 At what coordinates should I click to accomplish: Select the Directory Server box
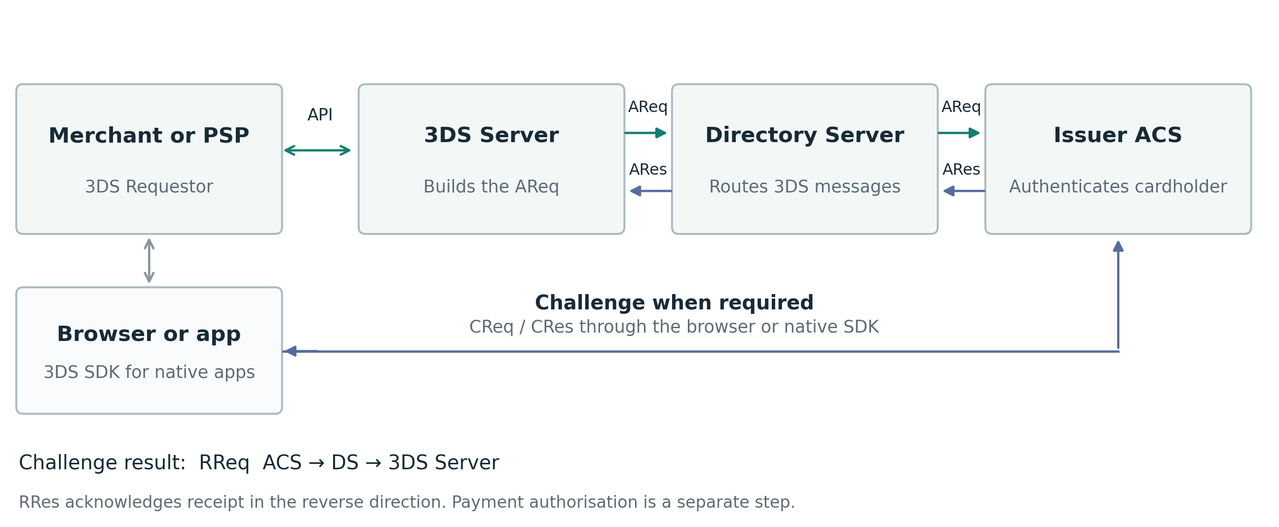[x=805, y=159]
